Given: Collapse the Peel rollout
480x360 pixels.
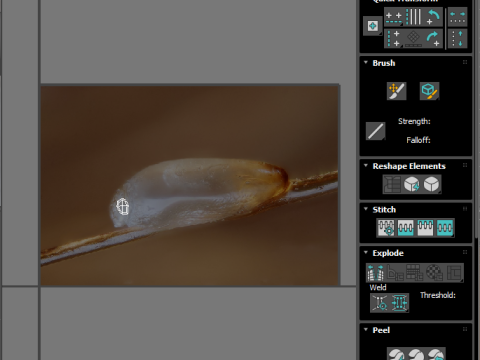Looking at the screenshot, I should [366, 330].
